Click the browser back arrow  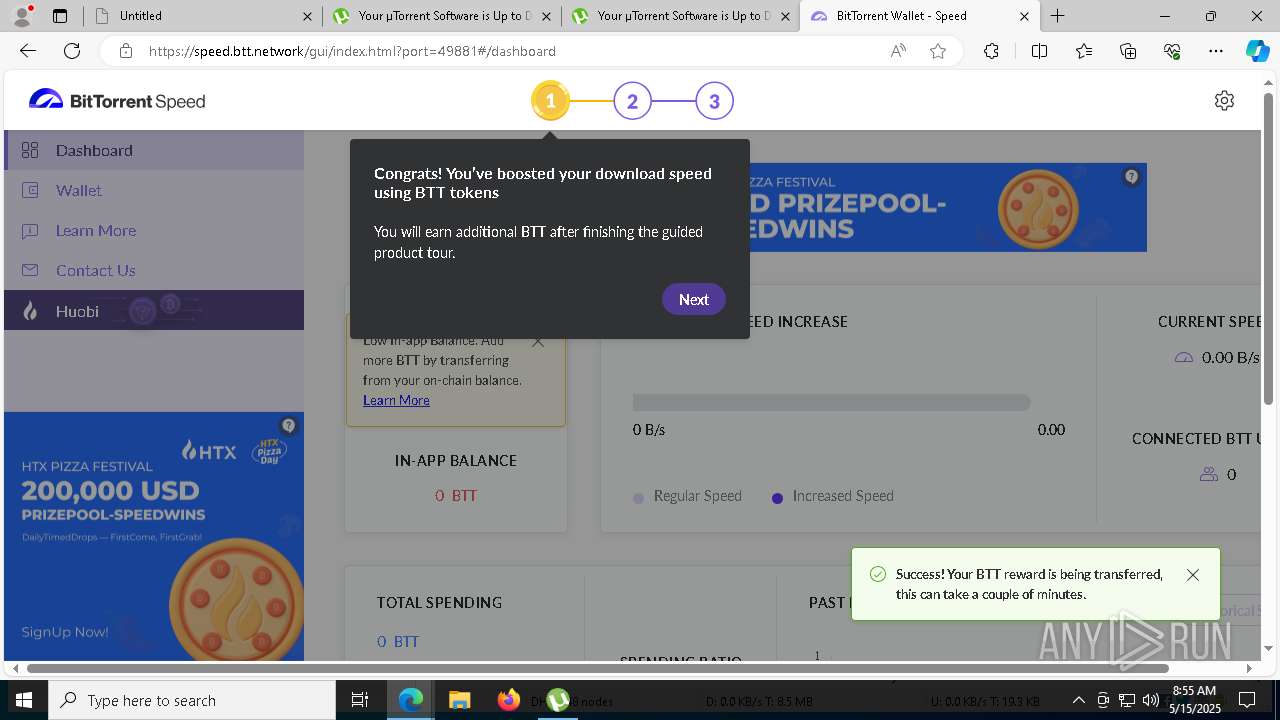coord(28,51)
